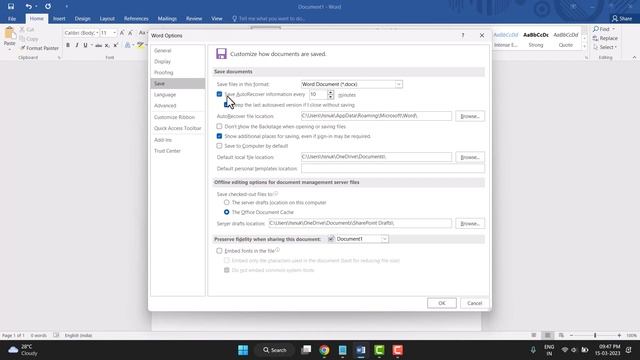
Task: Click the Cut scissors icon
Action: [x=22, y=30]
